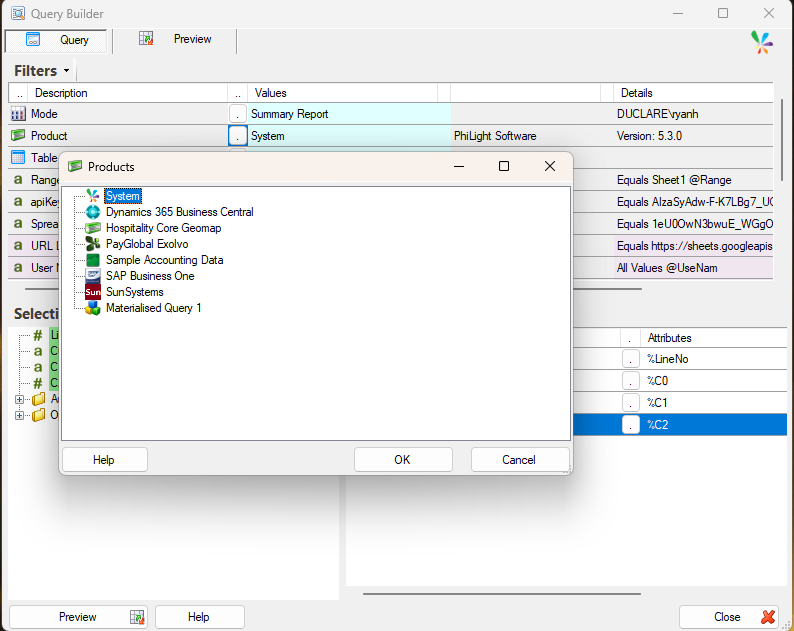The image size is (794, 631).
Task: Select Materialised Query 1 item
Action: pyautogui.click(x=153, y=308)
